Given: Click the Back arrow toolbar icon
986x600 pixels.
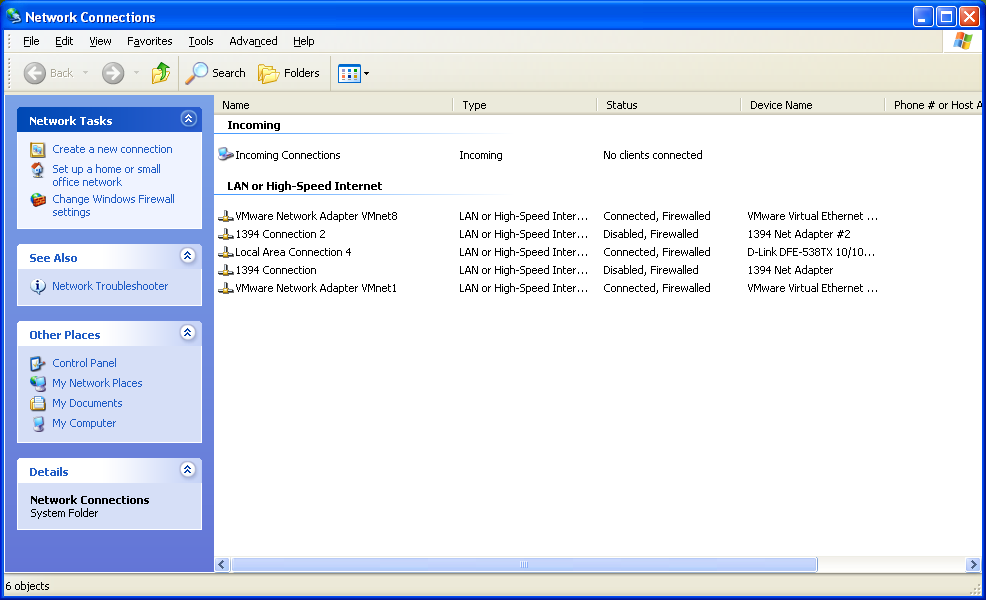Looking at the screenshot, I should pos(35,73).
